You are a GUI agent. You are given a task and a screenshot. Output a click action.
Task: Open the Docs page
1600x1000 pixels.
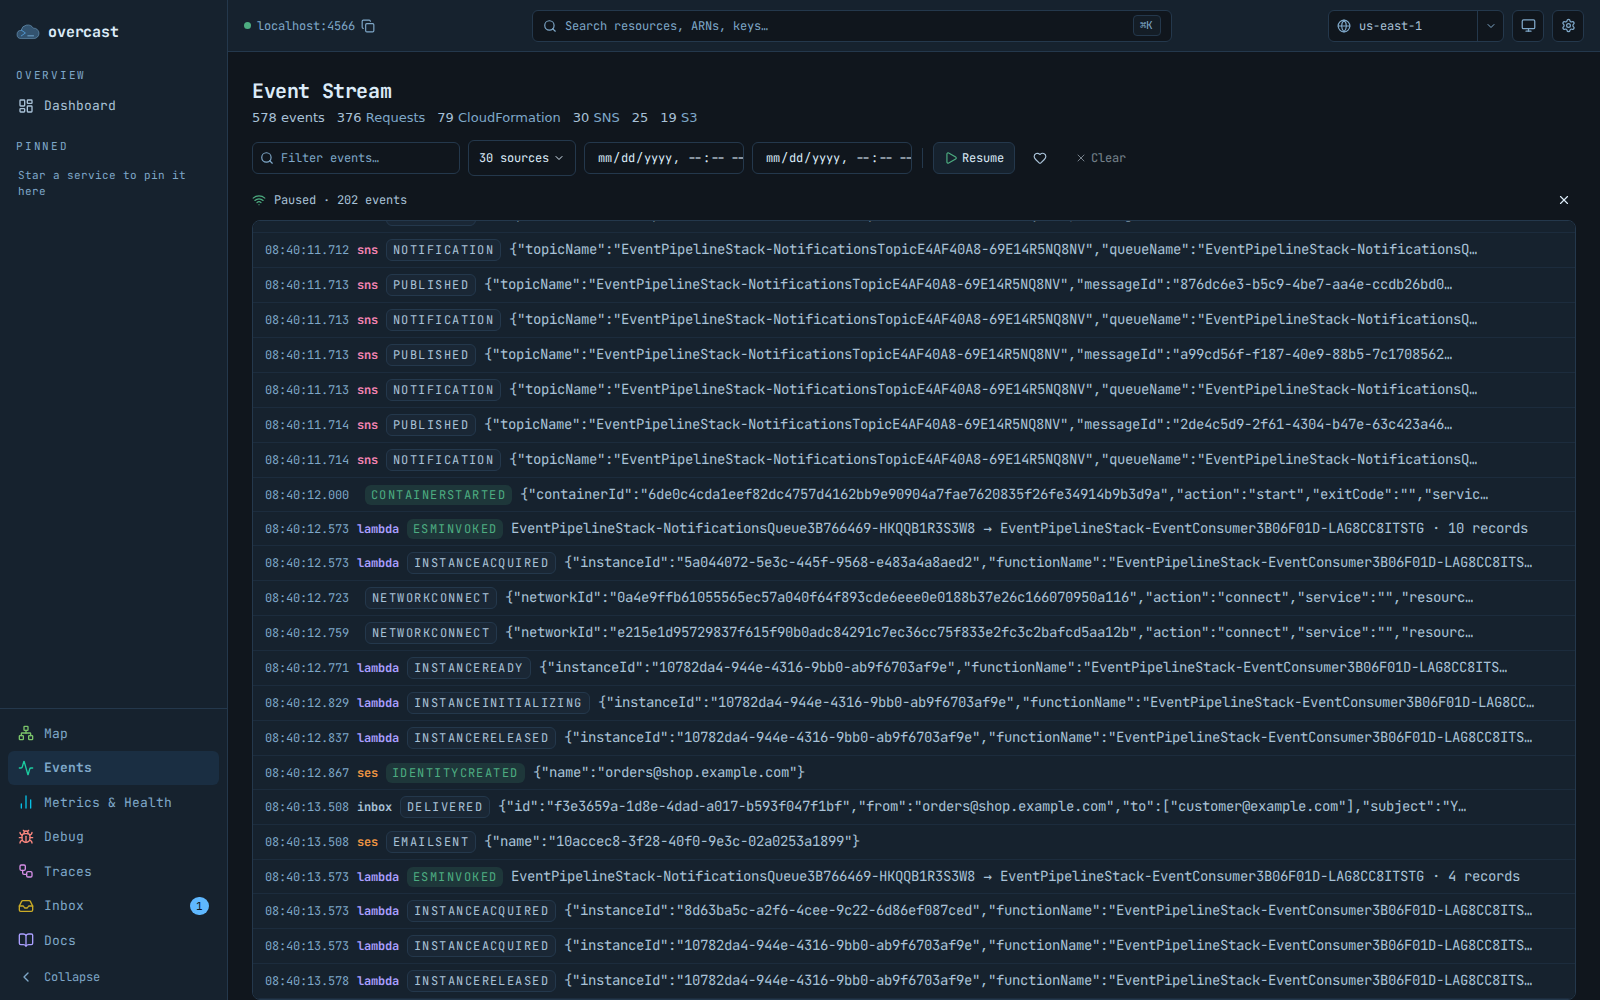tap(113, 940)
